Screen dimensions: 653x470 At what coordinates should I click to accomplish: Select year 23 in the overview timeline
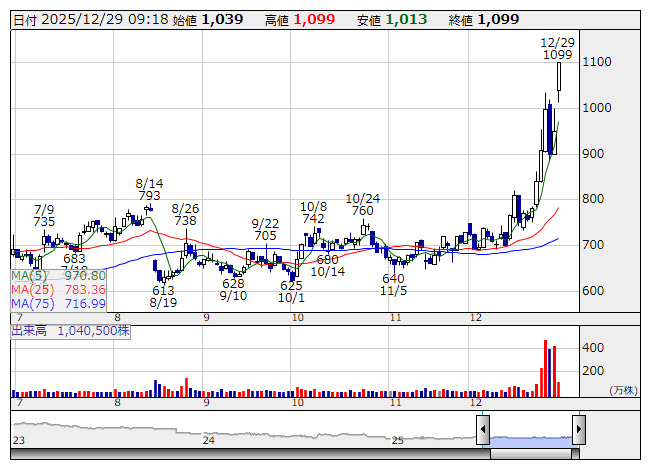[x=18, y=440]
